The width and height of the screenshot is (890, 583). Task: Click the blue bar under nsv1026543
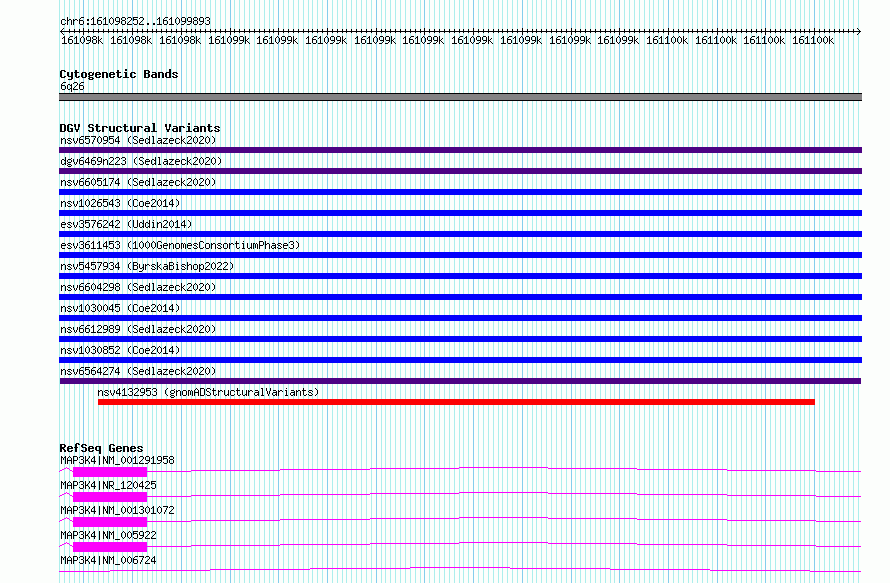tap(460, 213)
